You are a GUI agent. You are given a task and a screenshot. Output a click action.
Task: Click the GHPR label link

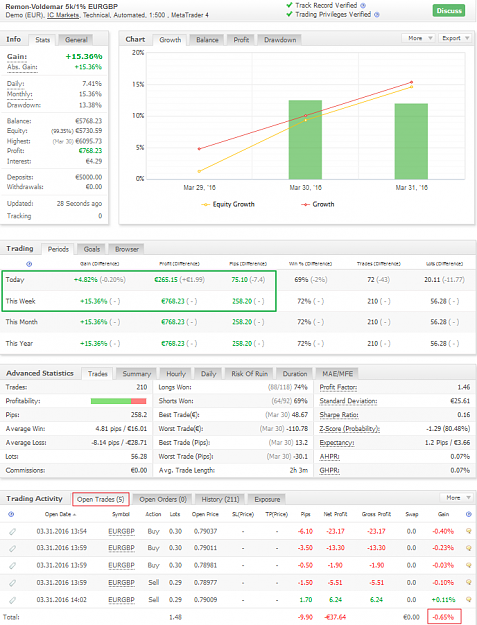[x=329, y=471]
